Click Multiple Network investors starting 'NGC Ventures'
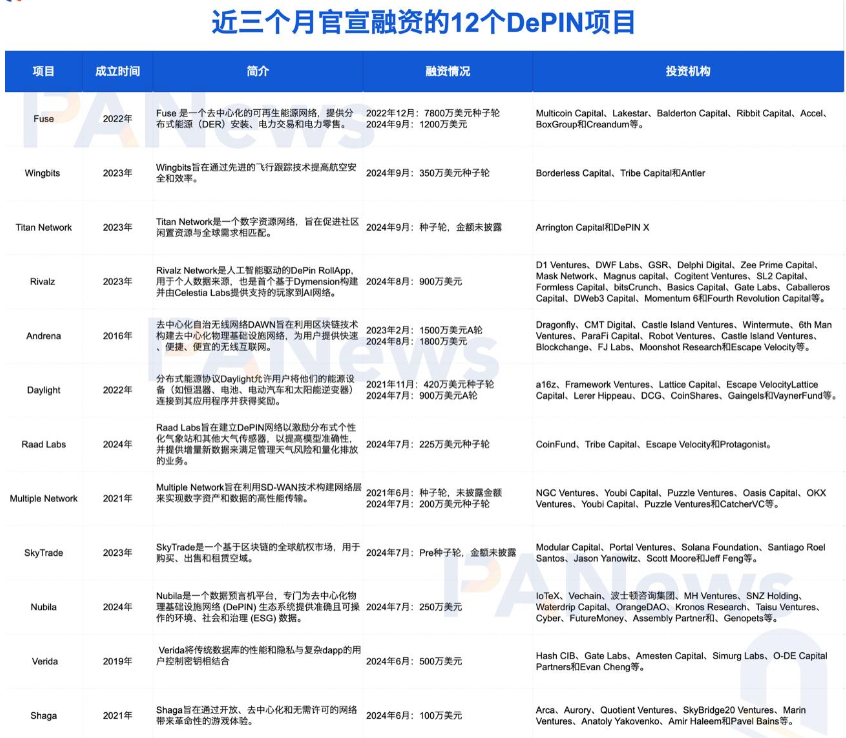 click(681, 498)
